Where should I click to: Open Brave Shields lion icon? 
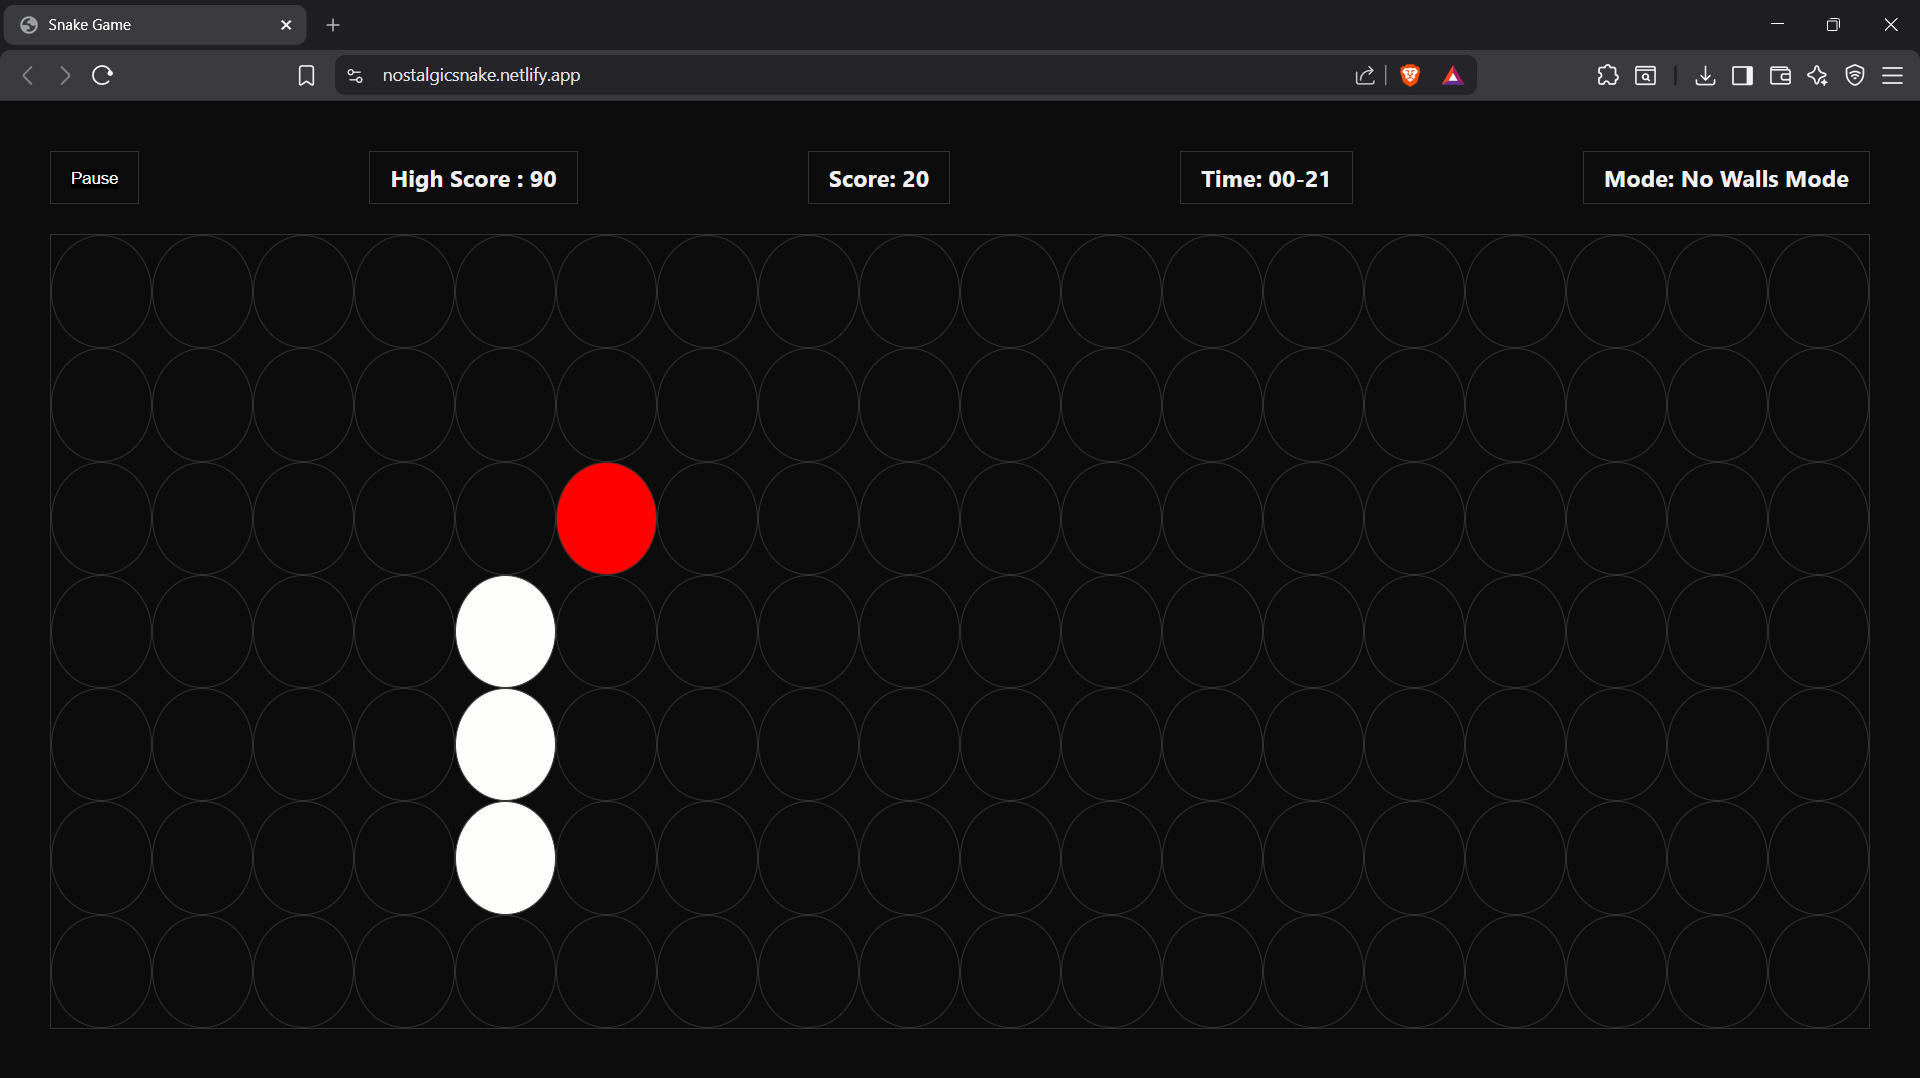point(1410,75)
